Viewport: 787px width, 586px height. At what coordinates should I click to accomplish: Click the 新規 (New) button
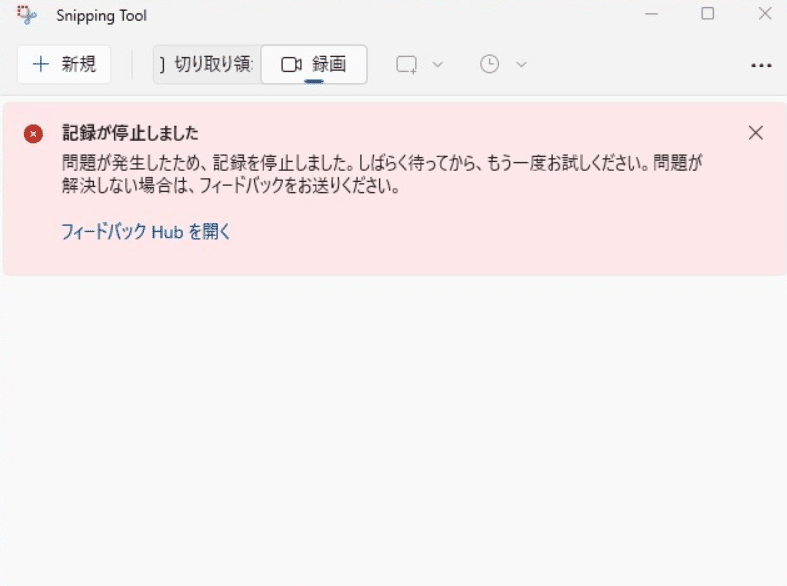64,64
